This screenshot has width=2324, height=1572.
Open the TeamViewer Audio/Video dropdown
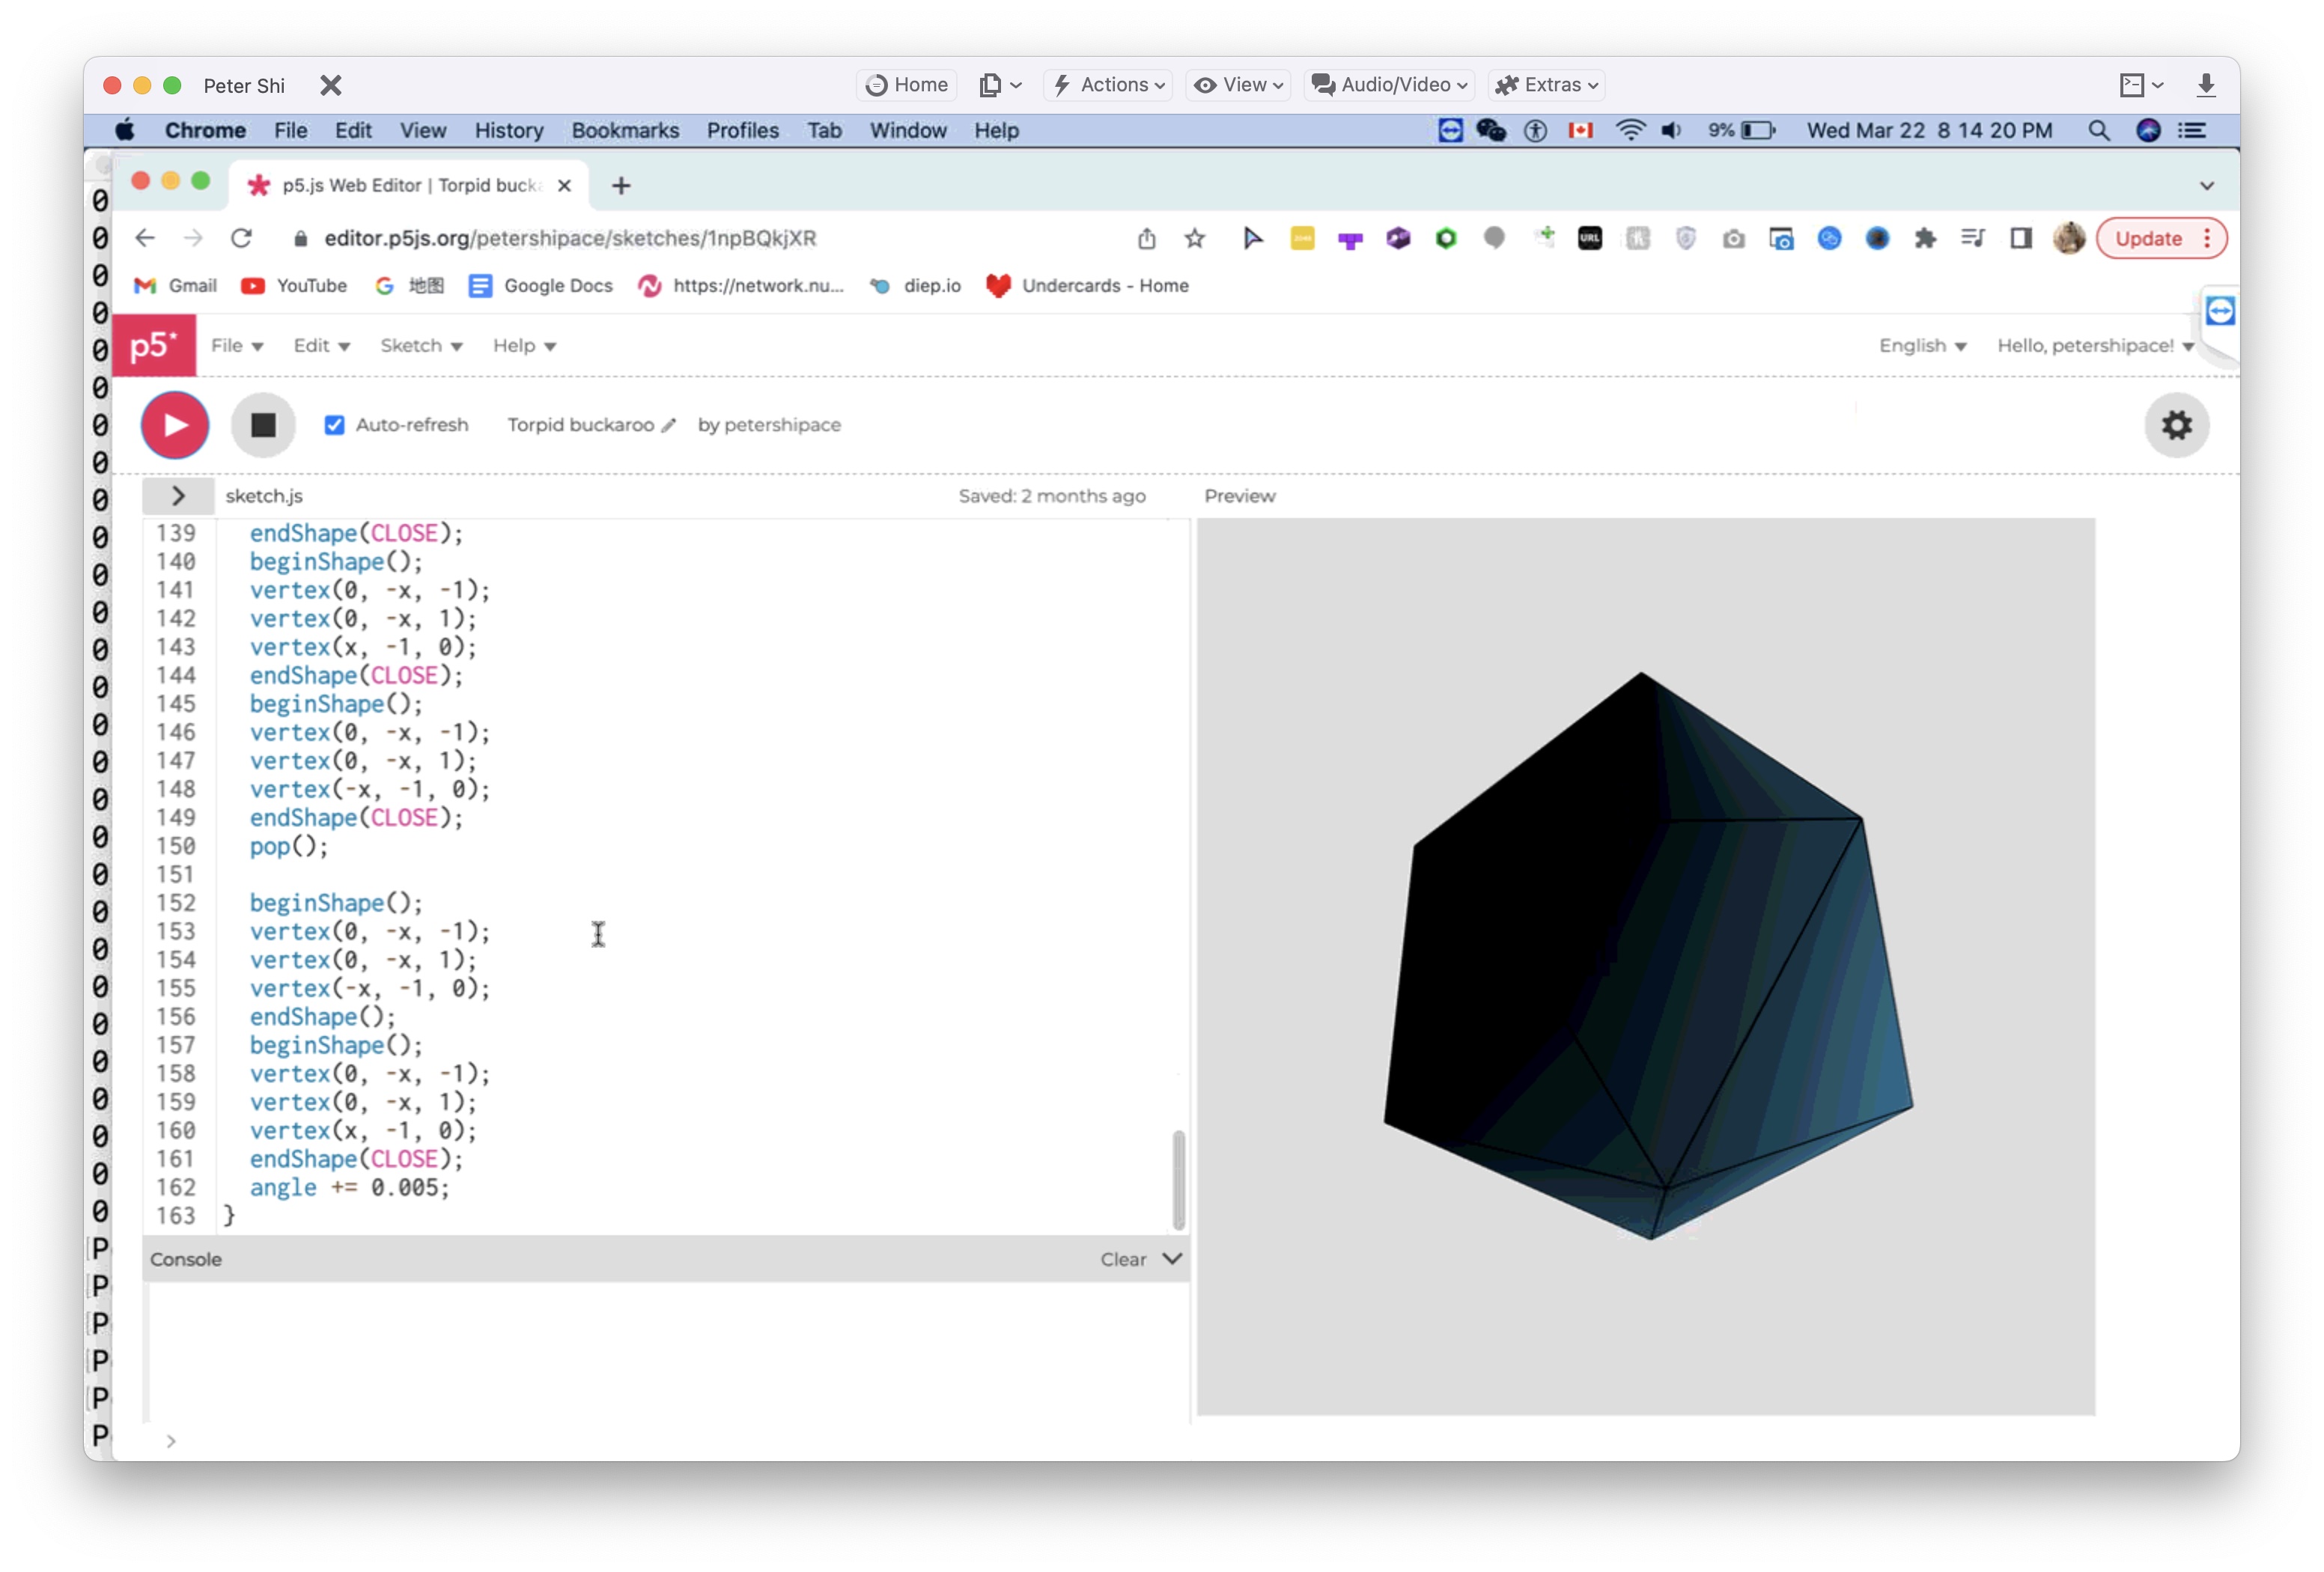[1390, 85]
